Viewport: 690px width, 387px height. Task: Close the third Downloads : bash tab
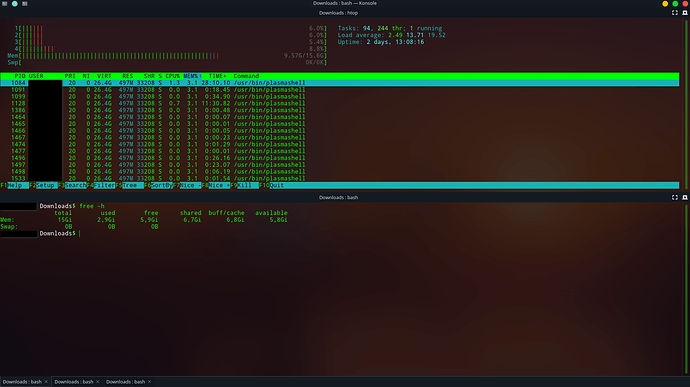point(150,382)
